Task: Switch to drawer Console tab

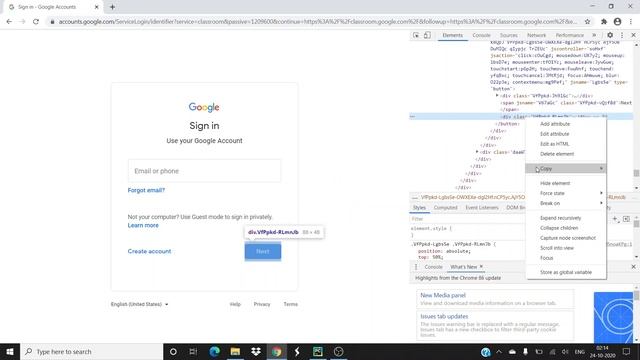Action: click(x=433, y=267)
